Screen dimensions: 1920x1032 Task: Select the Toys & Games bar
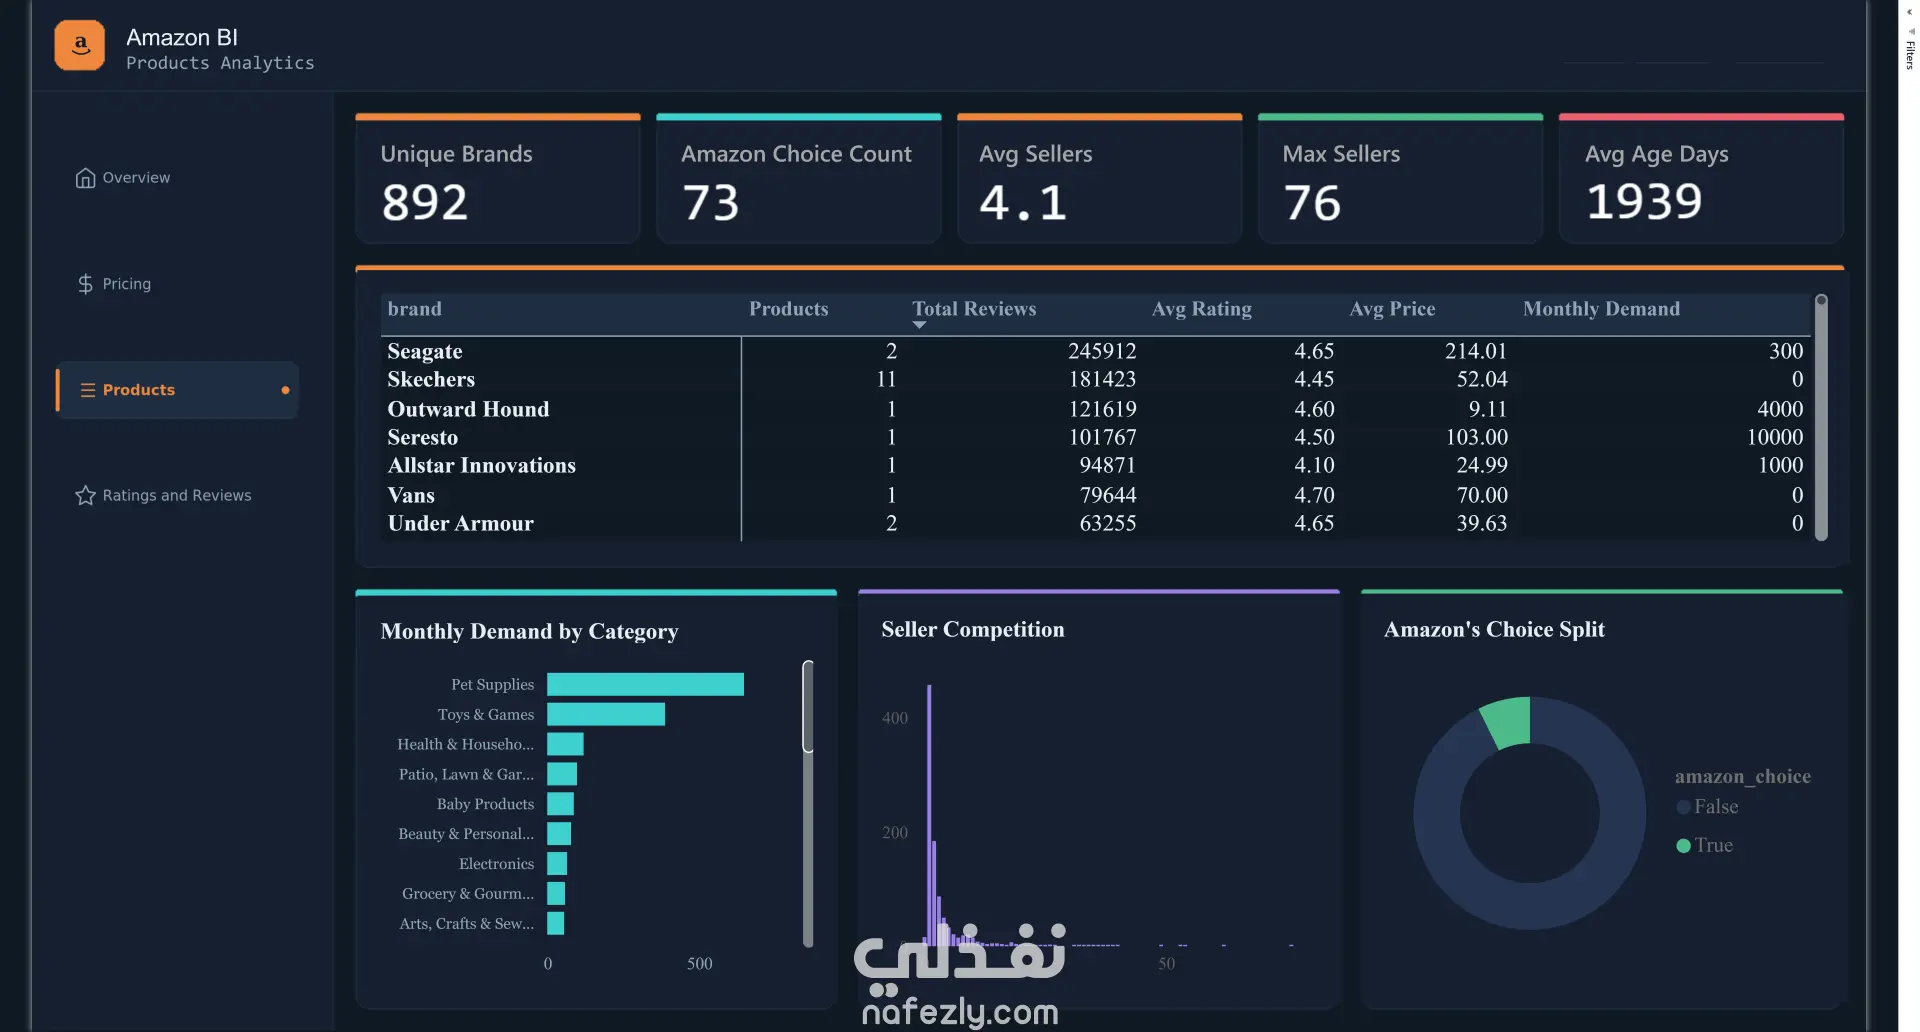coord(606,714)
